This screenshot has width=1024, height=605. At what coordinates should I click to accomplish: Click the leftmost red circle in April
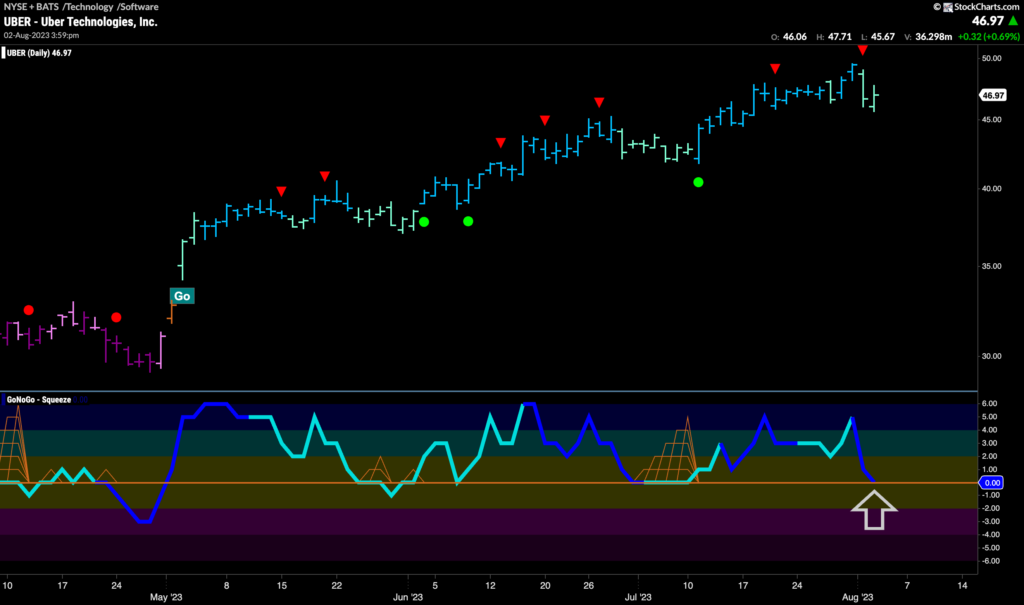(x=28, y=310)
